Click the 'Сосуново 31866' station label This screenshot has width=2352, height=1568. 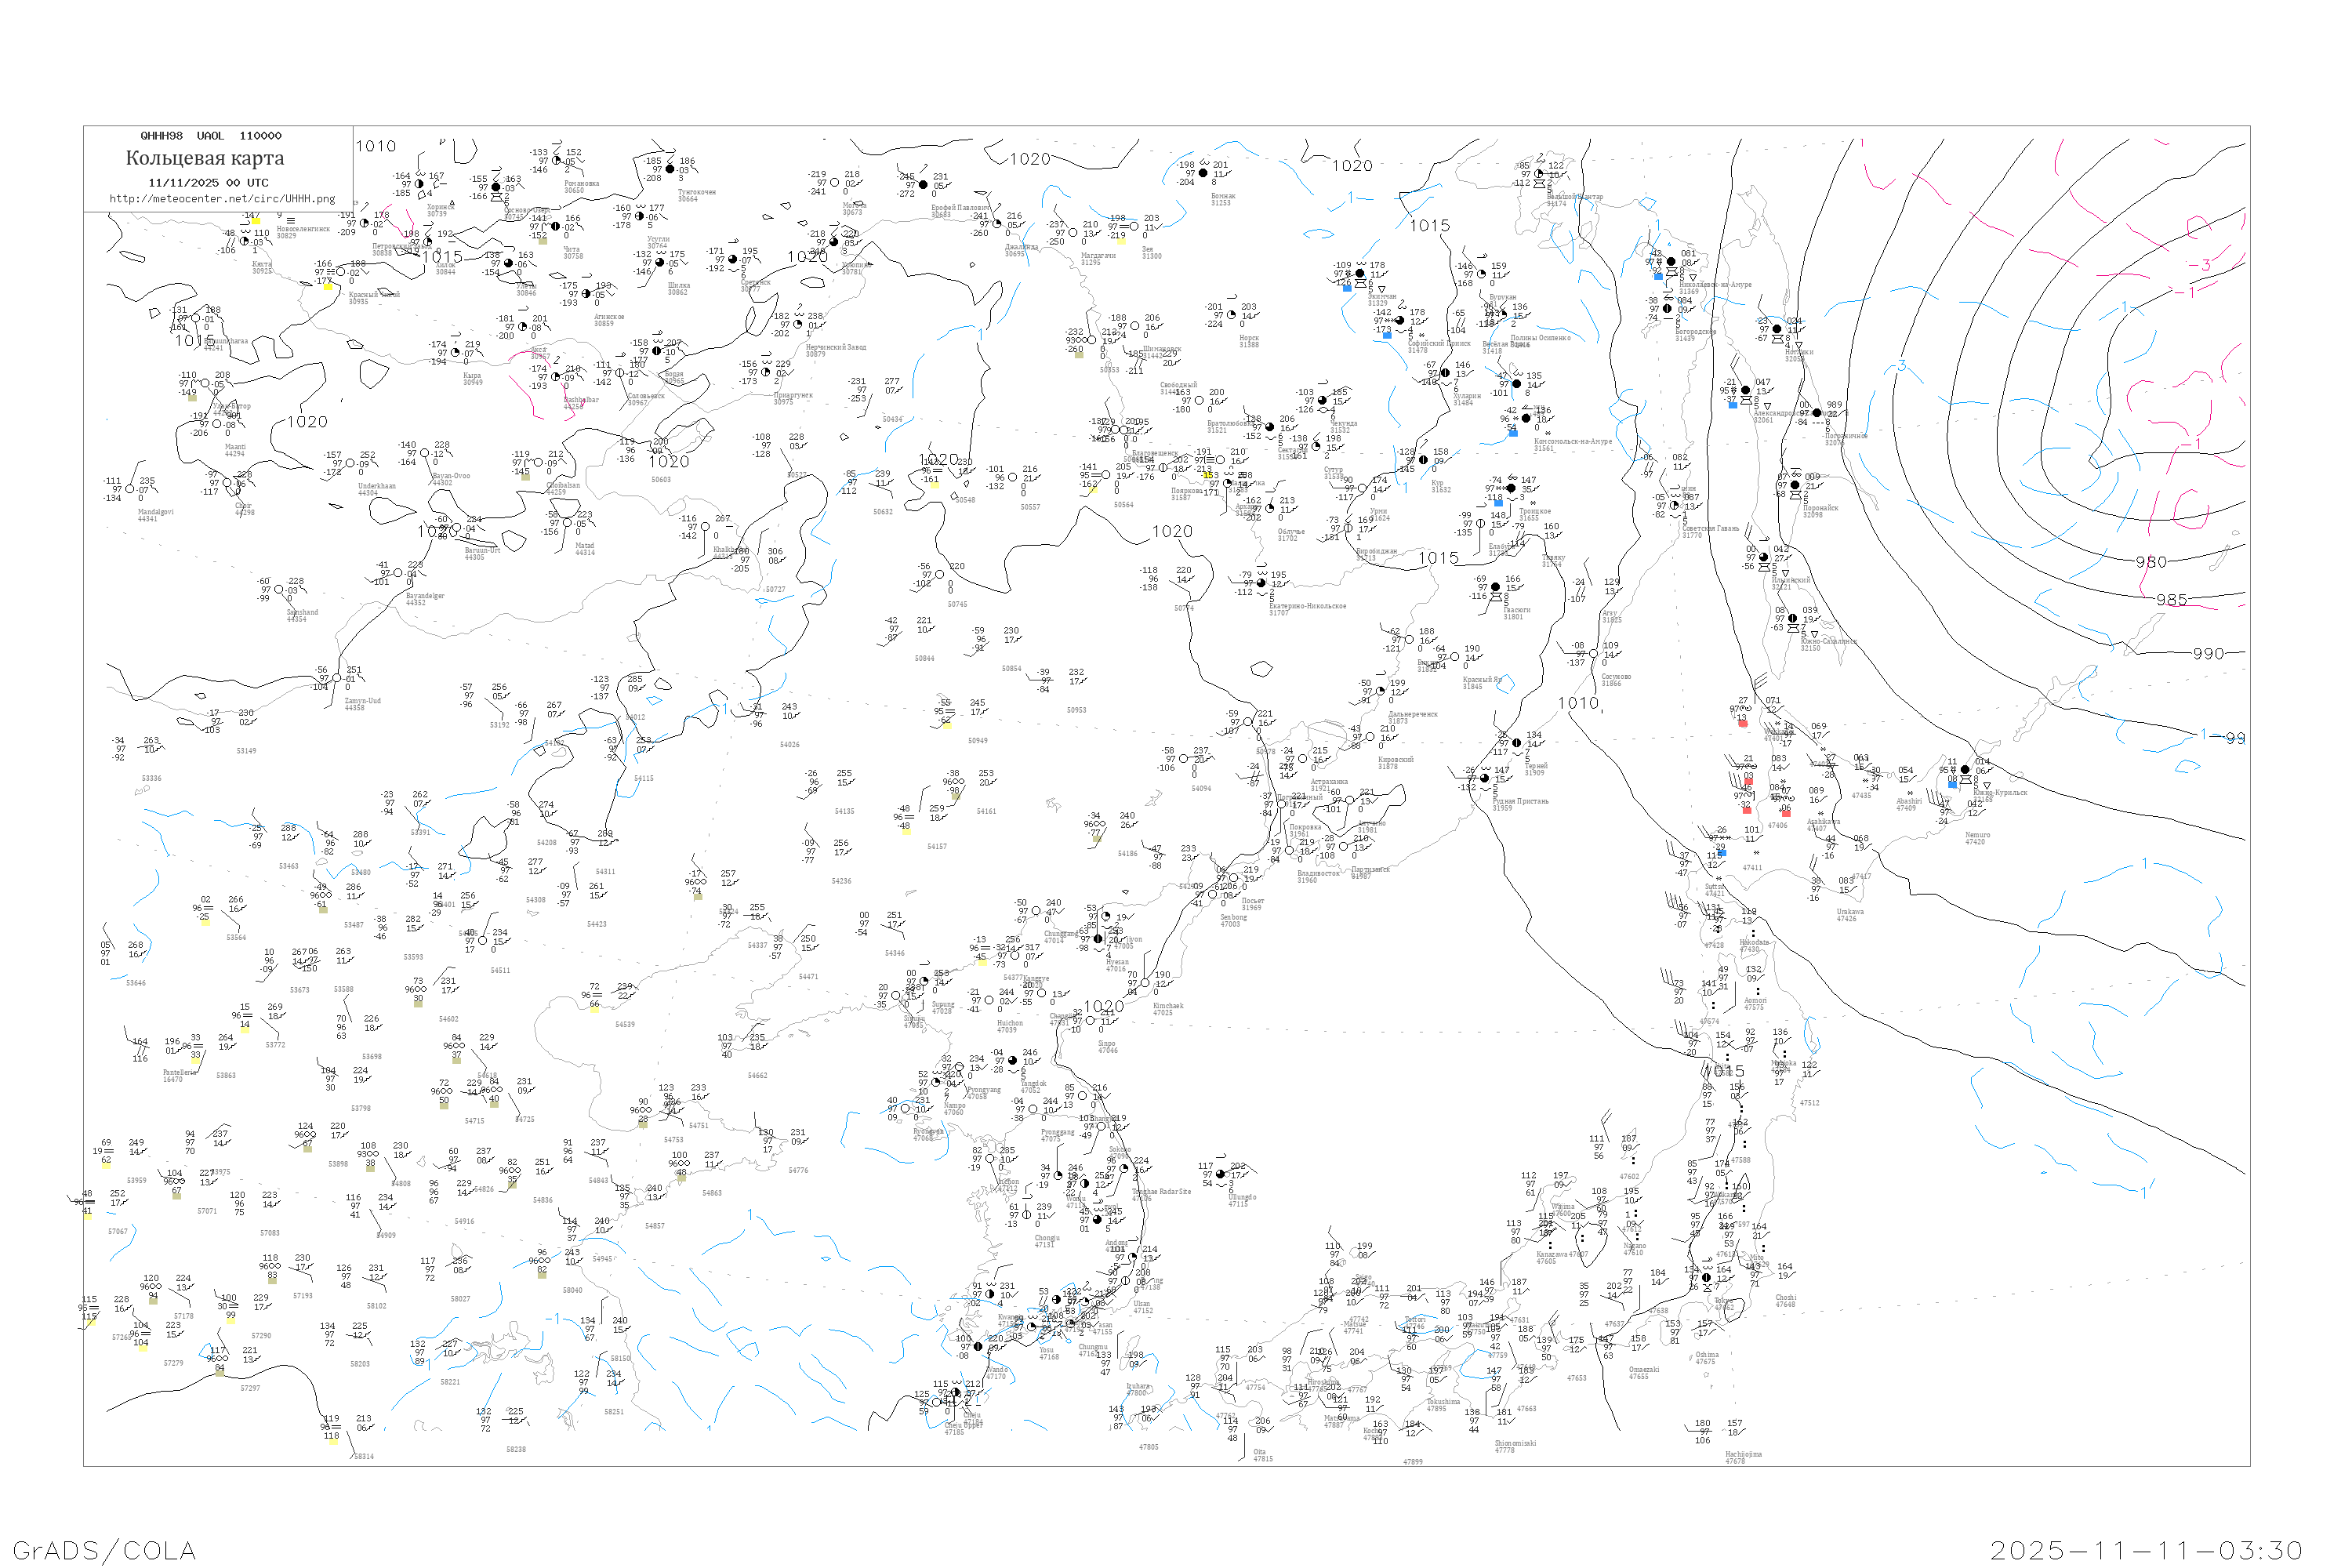coord(1616,680)
